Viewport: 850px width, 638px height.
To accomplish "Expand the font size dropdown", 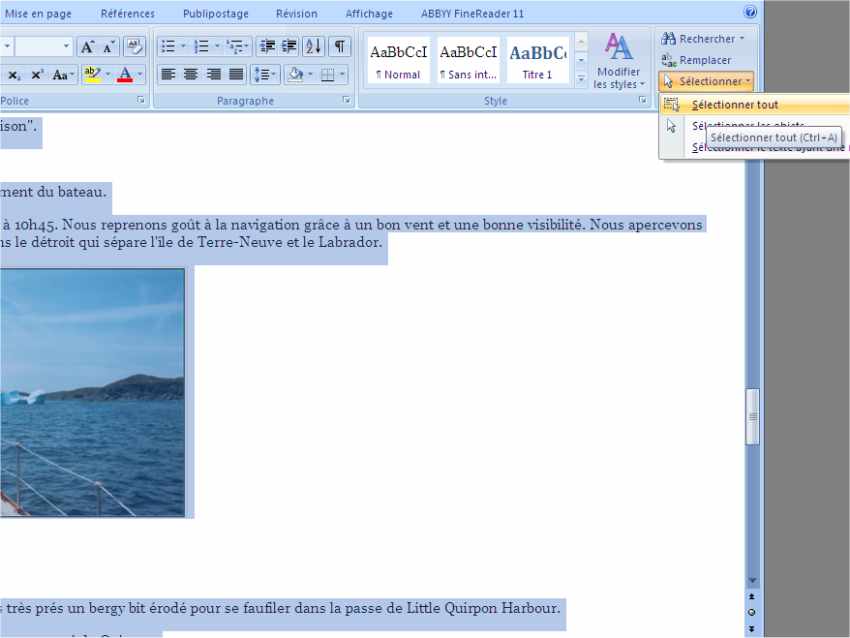I will click(x=66, y=47).
